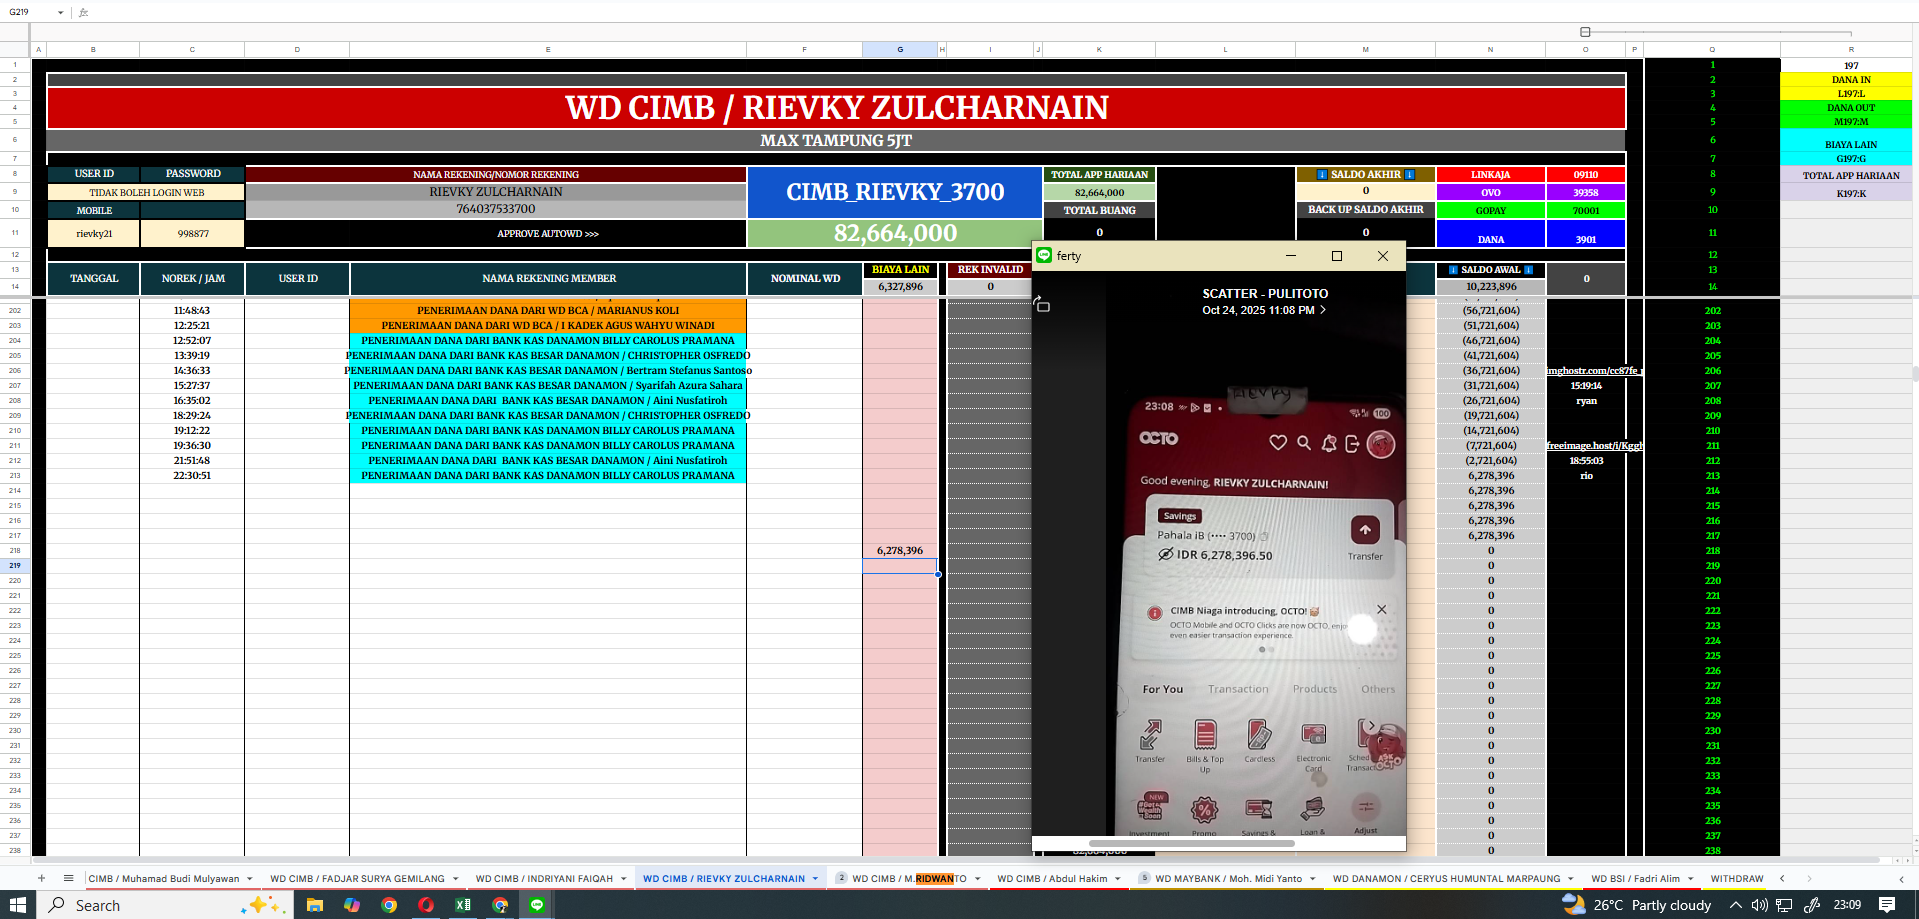The width and height of the screenshot is (1919, 919).
Task: Select cell with value 6,278,396 in column G
Action: click(900, 551)
